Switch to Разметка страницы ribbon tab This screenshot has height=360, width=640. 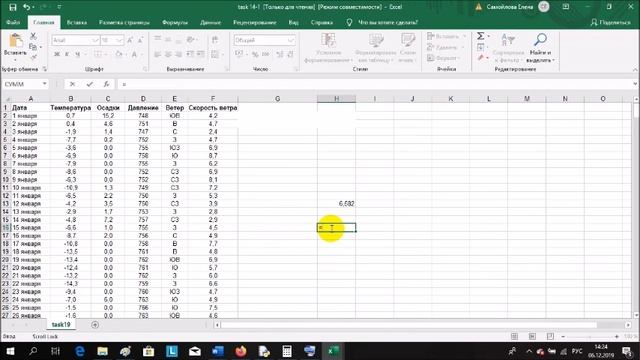pyautogui.click(x=124, y=22)
